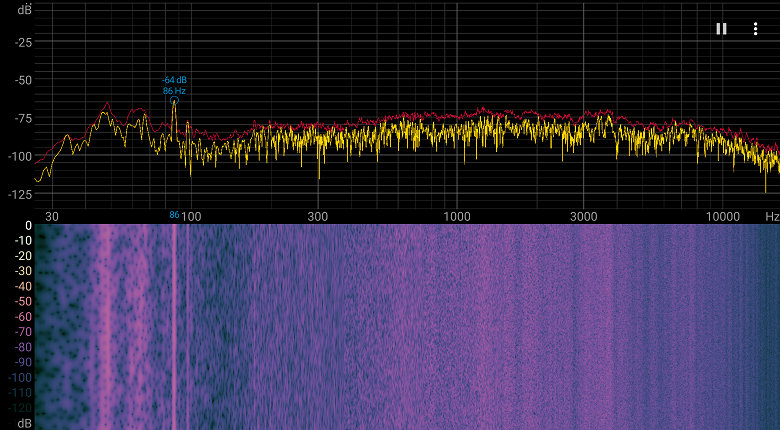Click the '0' spectrogram color scale value
The height and width of the screenshot is (430, 780).
(28, 226)
